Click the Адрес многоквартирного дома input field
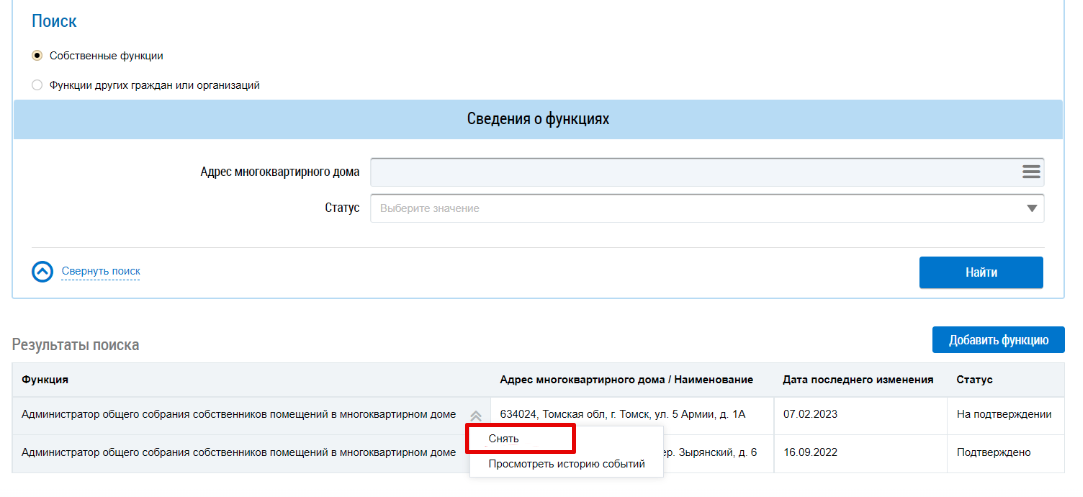Viewport: 1083px width, 497px height. 690,172
